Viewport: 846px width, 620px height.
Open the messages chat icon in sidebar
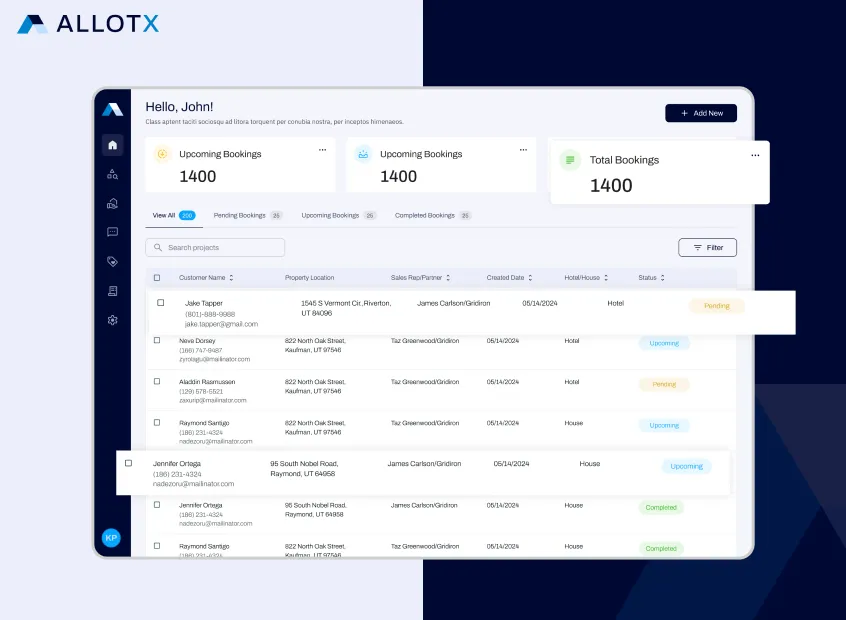point(112,232)
